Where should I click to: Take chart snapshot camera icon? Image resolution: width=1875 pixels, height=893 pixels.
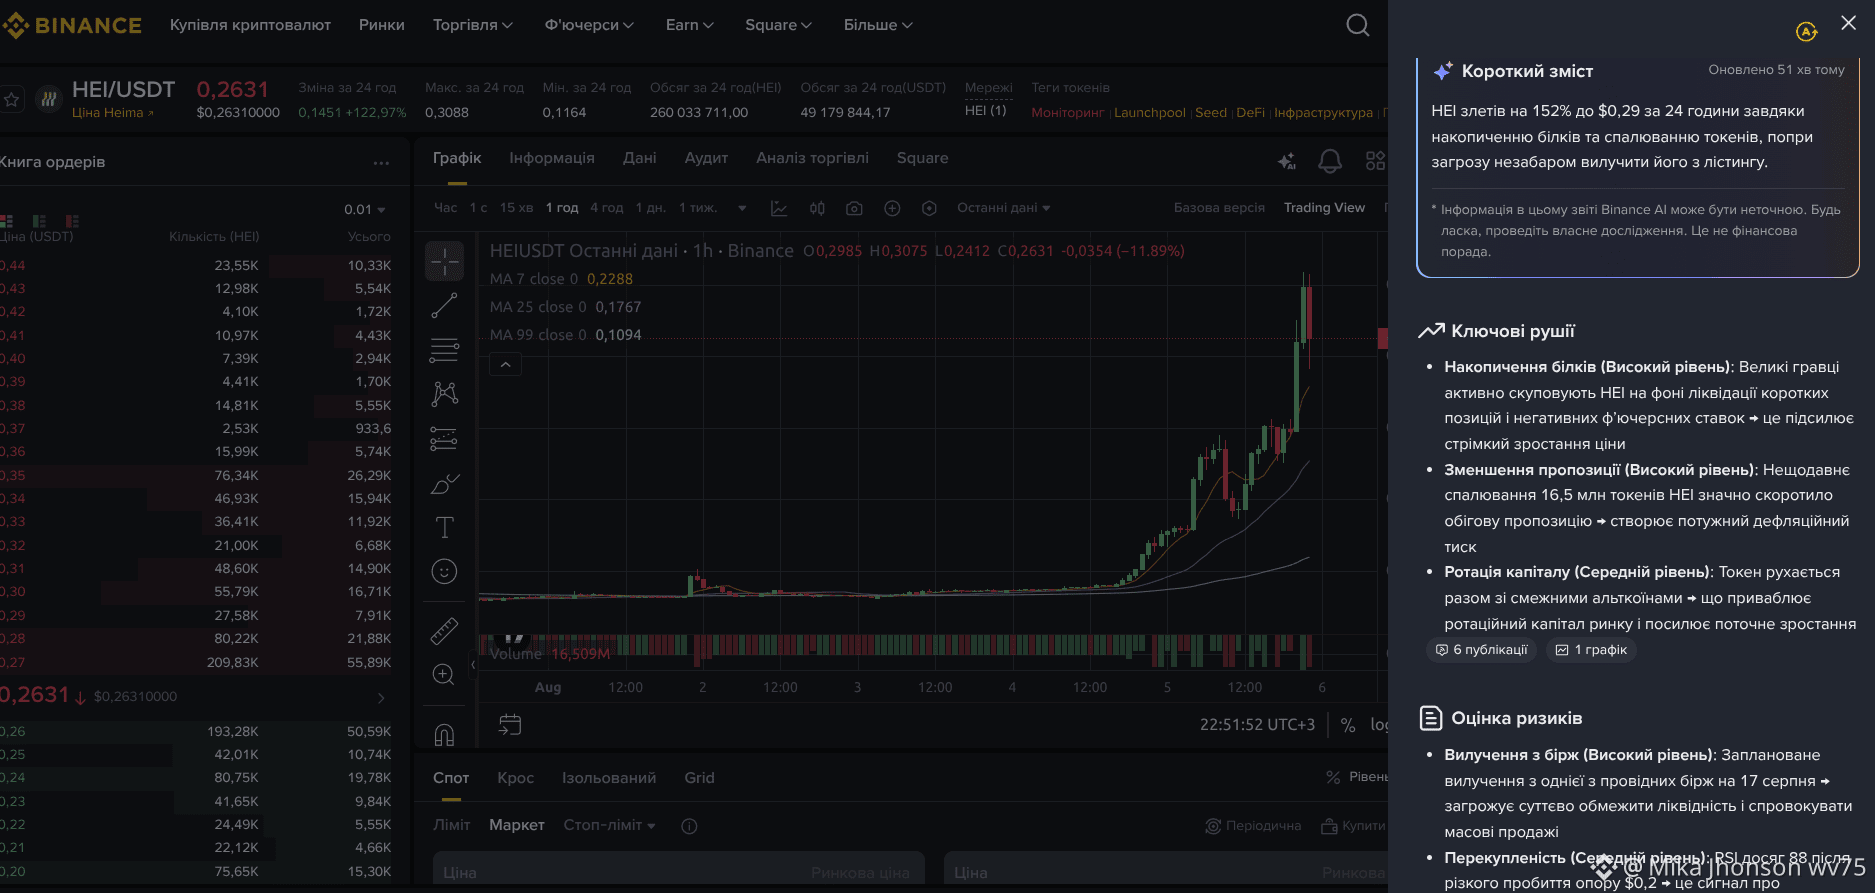pos(854,208)
